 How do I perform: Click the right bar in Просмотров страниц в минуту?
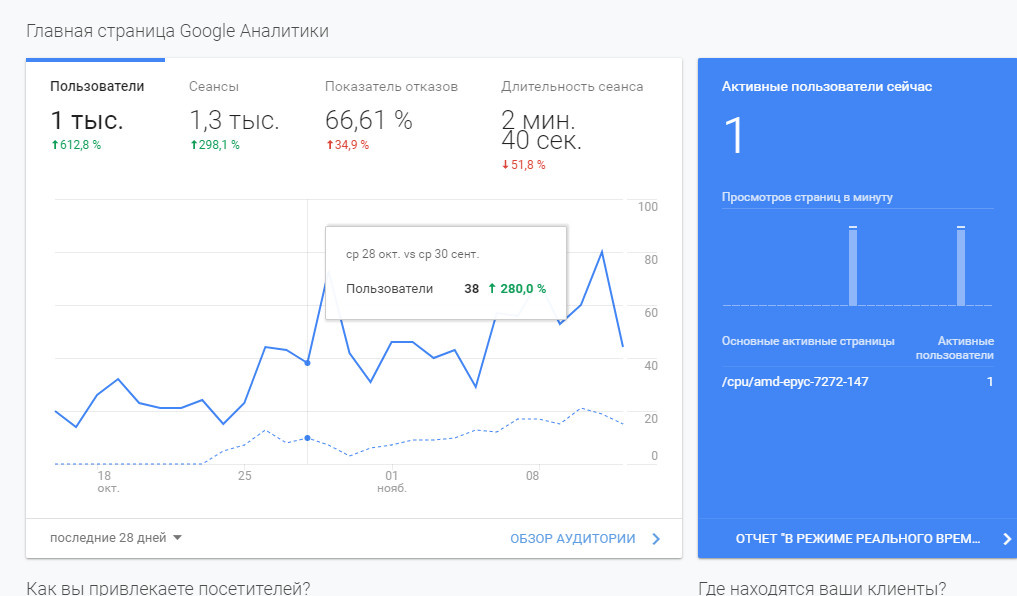[961, 266]
